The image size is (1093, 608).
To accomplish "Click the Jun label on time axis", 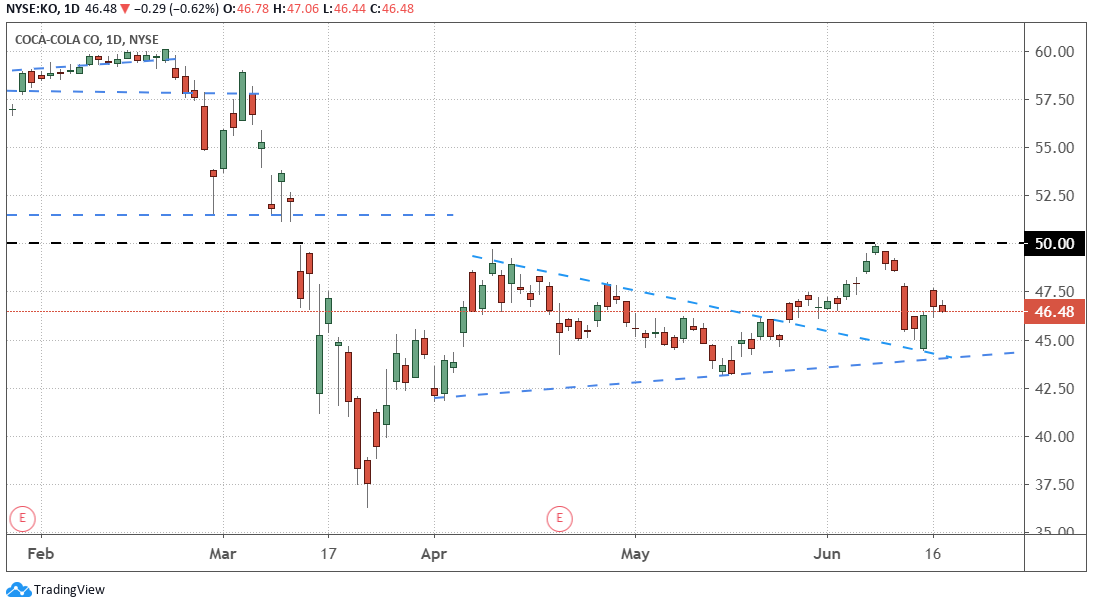I will click(827, 552).
